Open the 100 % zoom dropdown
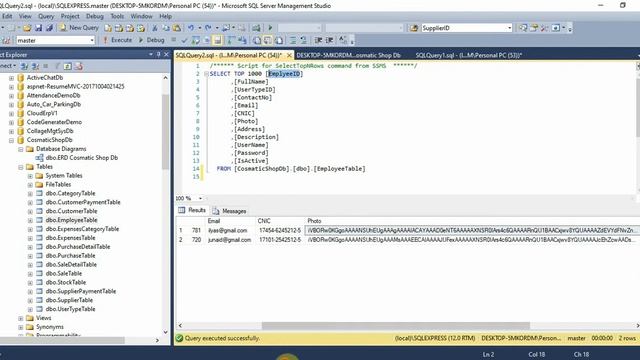The width and height of the screenshot is (640, 360). [200, 198]
